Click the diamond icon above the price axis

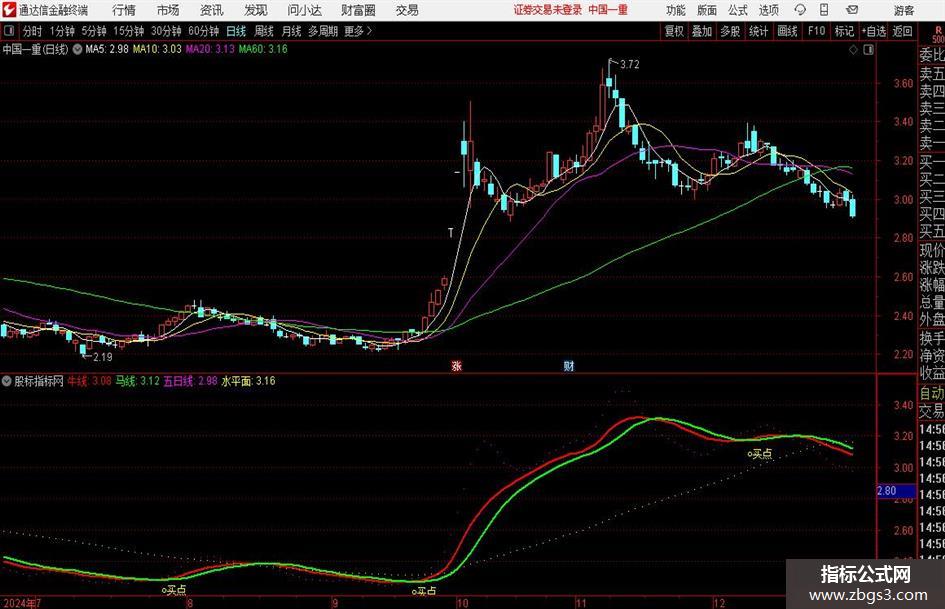click(x=853, y=50)
